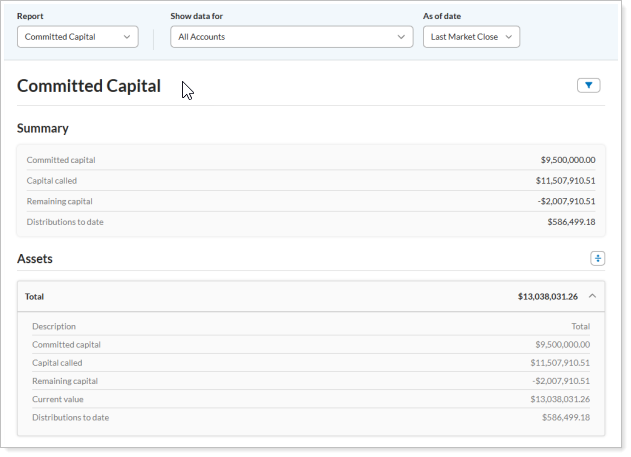Open the filter button beside the Committed Capital title
The width and height of the screenshot is (631, 457).
click(x=588, y=86)
